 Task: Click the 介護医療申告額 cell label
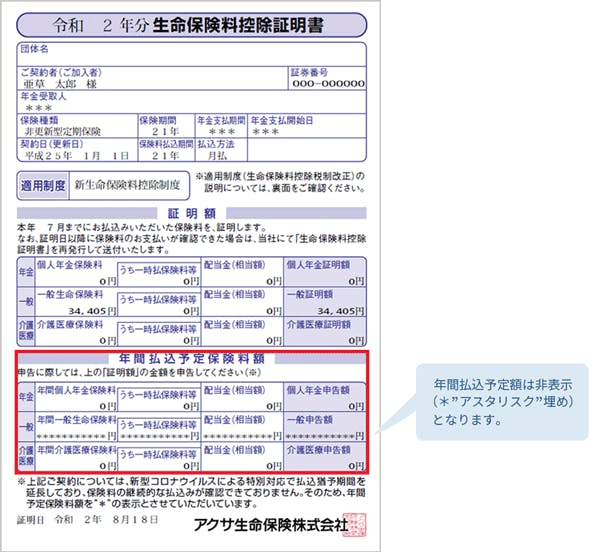(319, 450)
